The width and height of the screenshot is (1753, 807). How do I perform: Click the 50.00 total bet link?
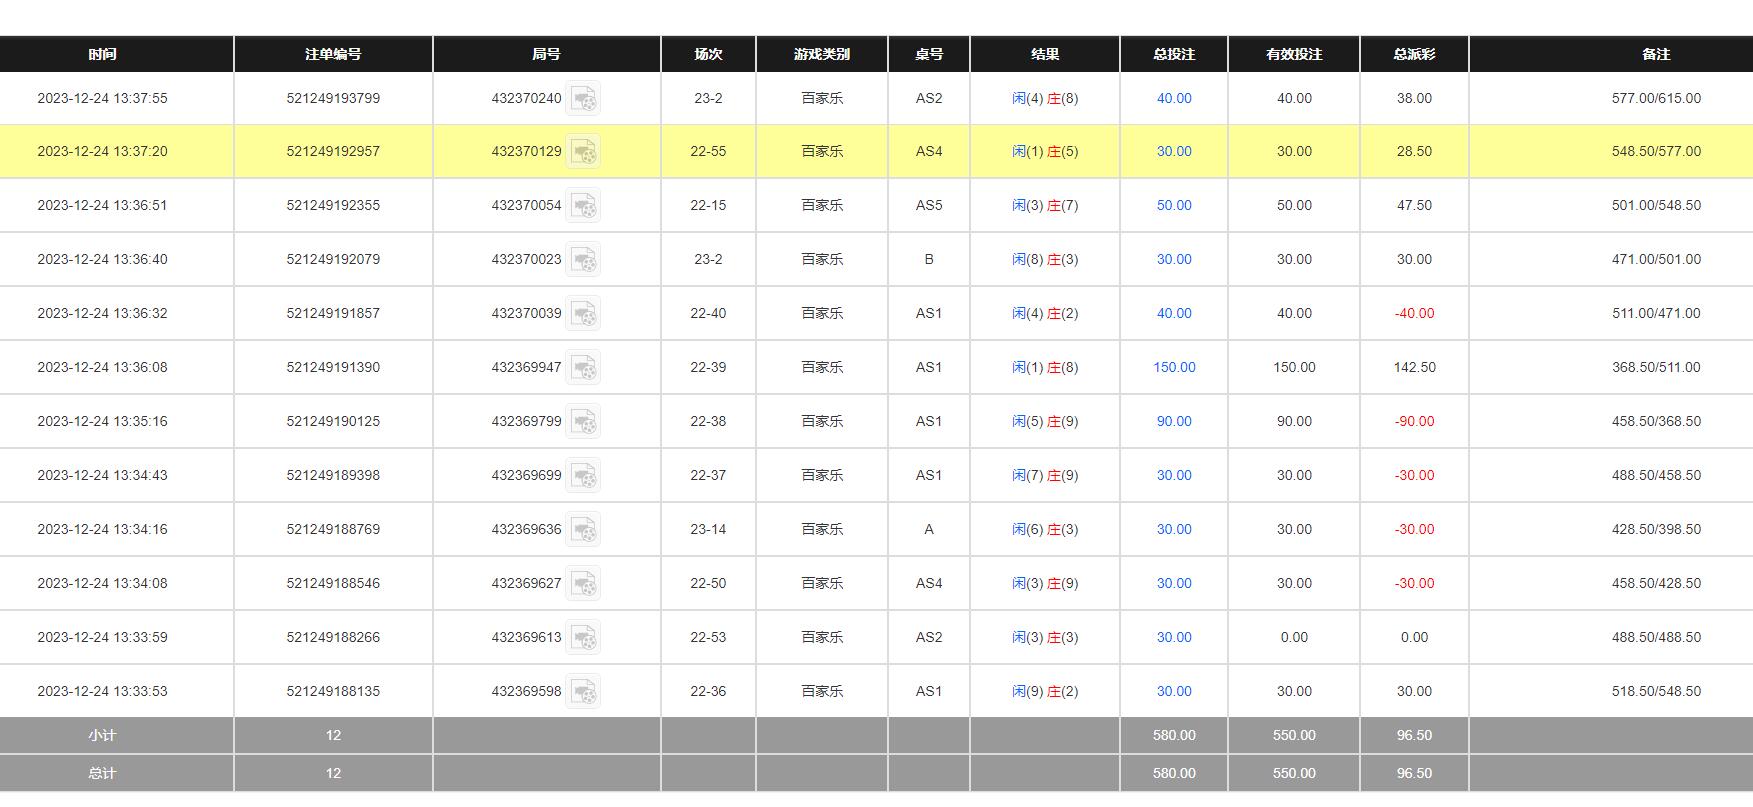tap(1174, 205)
